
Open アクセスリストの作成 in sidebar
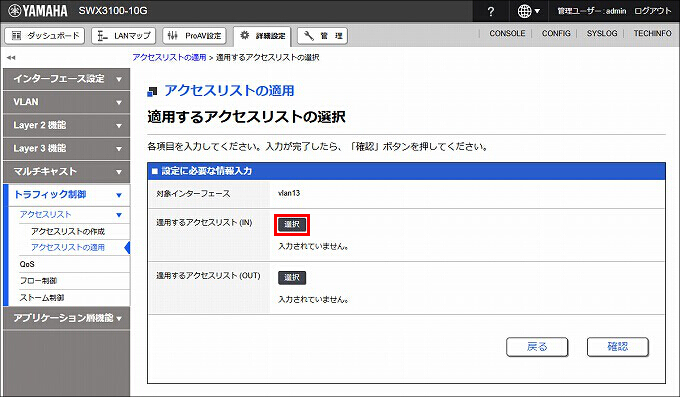pyautogui.click(x=68, y=231)
